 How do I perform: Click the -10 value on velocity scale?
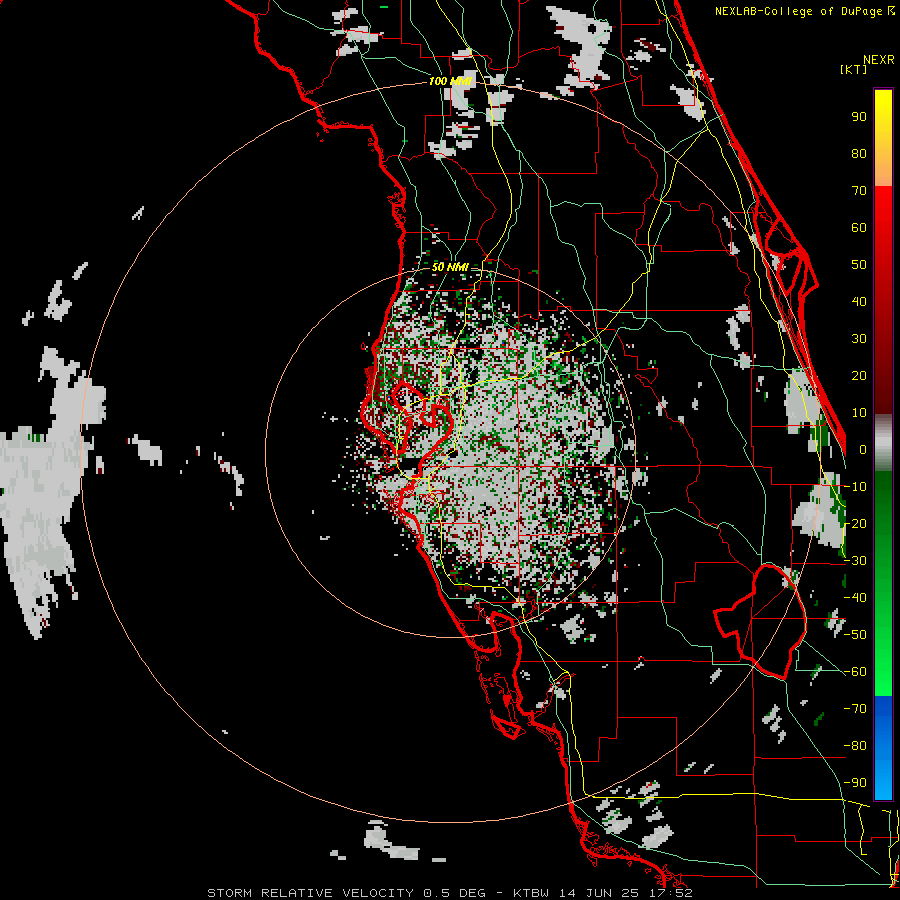pos(855,487)
